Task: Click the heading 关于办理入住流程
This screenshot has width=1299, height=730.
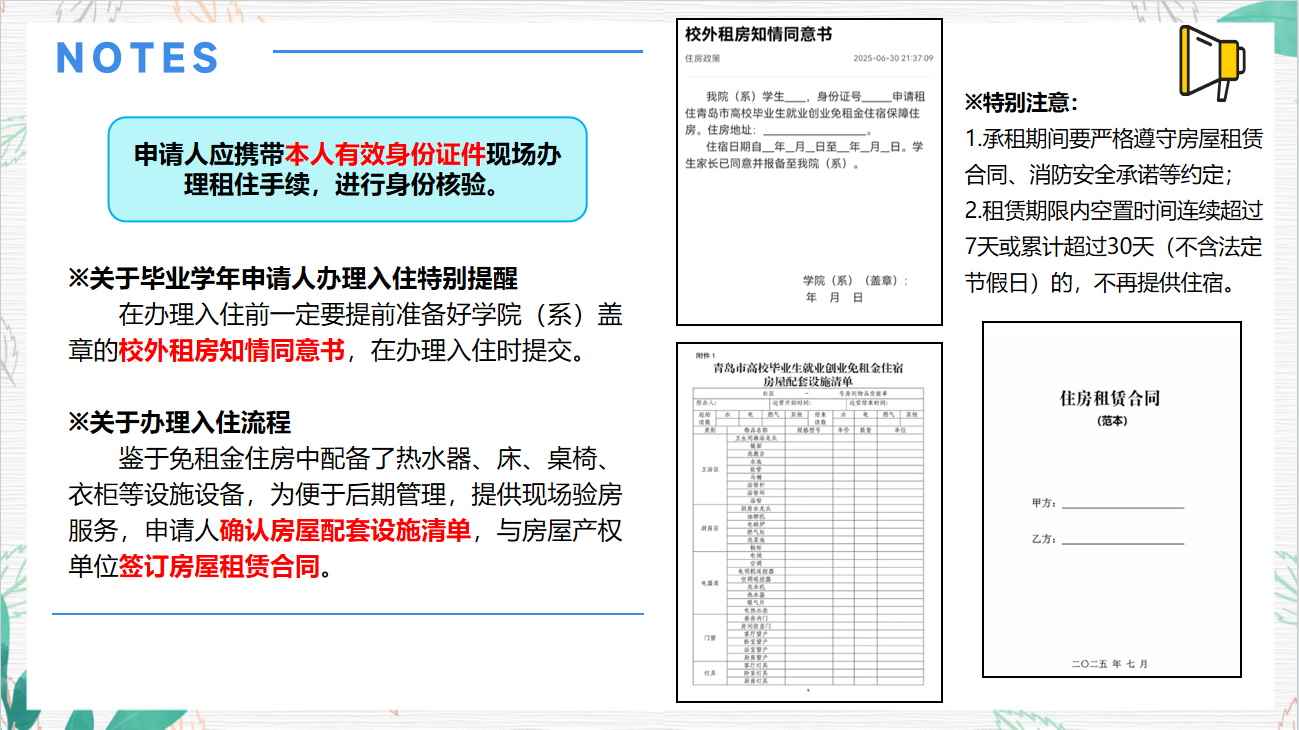Action: (x=179, y=422)
